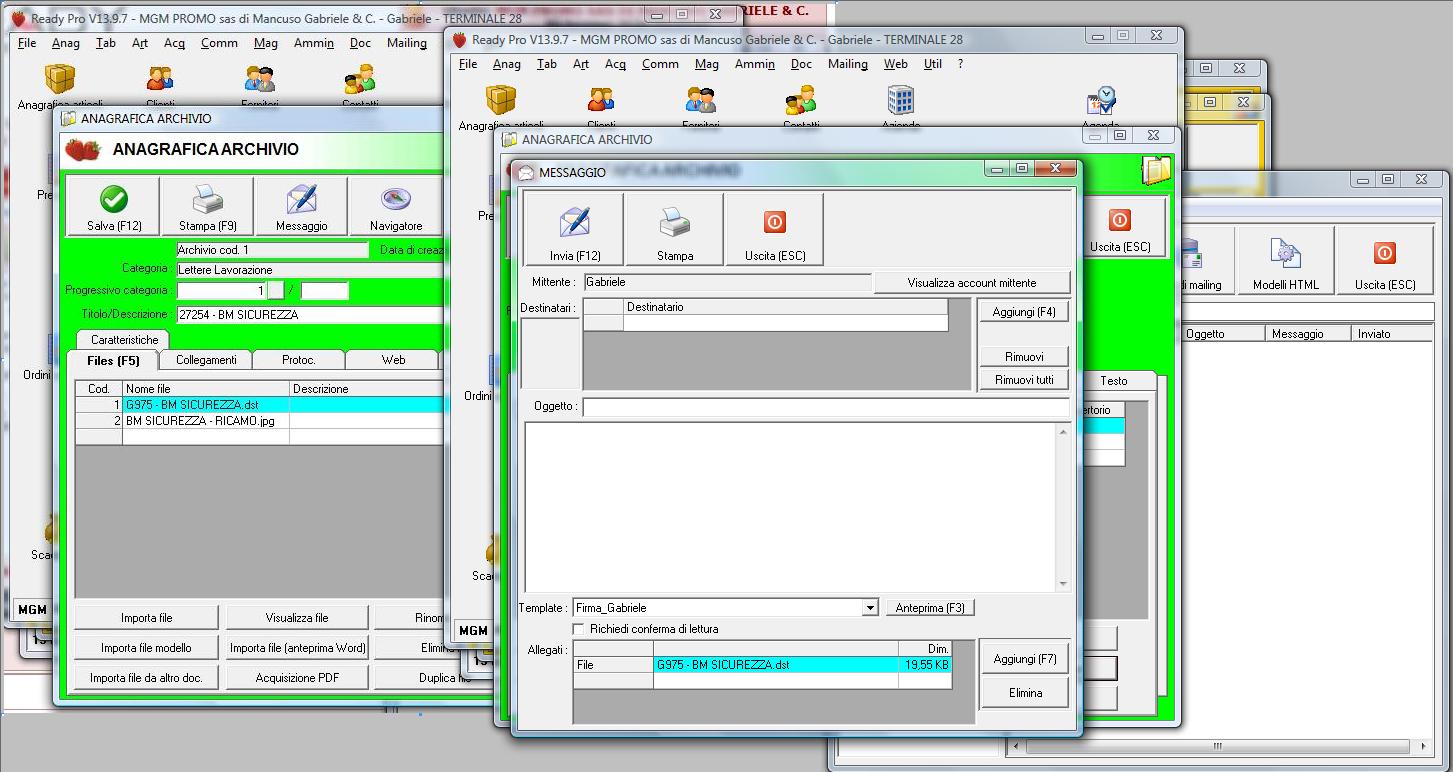Open Clienti icon in leftmost Ready Pro window
The height and width of the screenshot is (772, 1453).
pyautogui.click(x=160, y=79)
